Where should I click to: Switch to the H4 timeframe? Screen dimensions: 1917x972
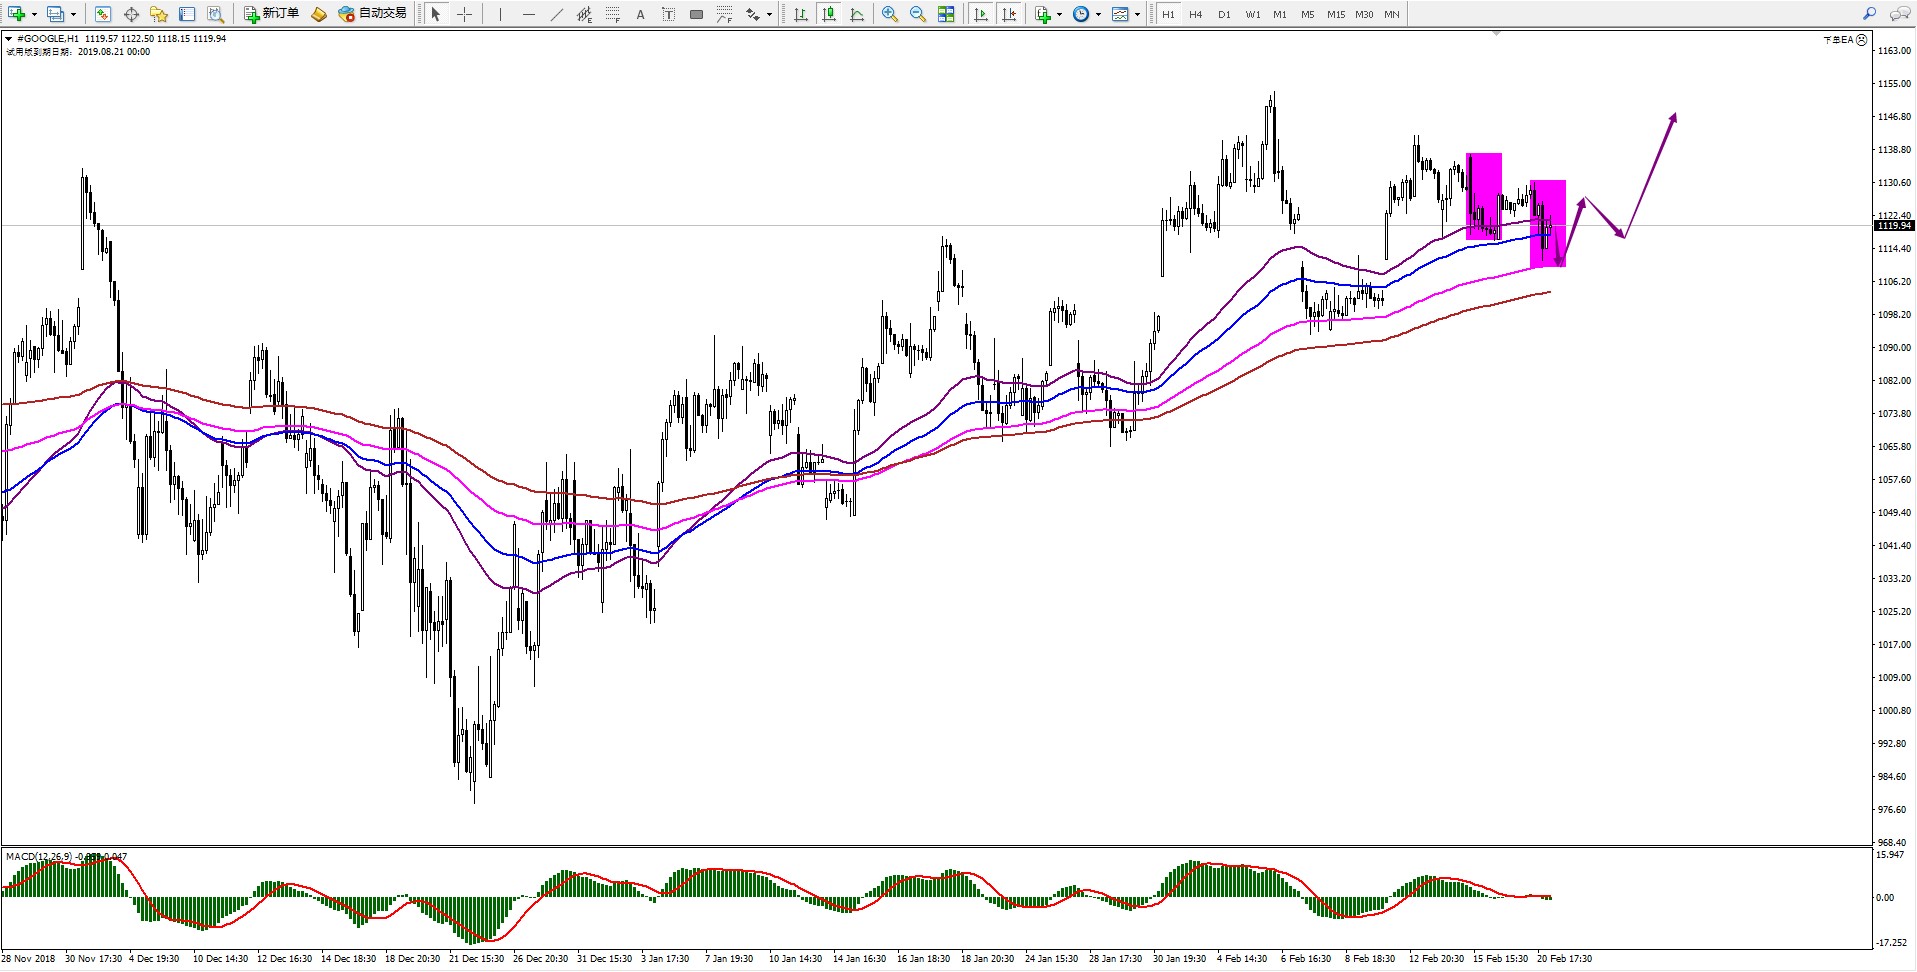(1195, 14)
